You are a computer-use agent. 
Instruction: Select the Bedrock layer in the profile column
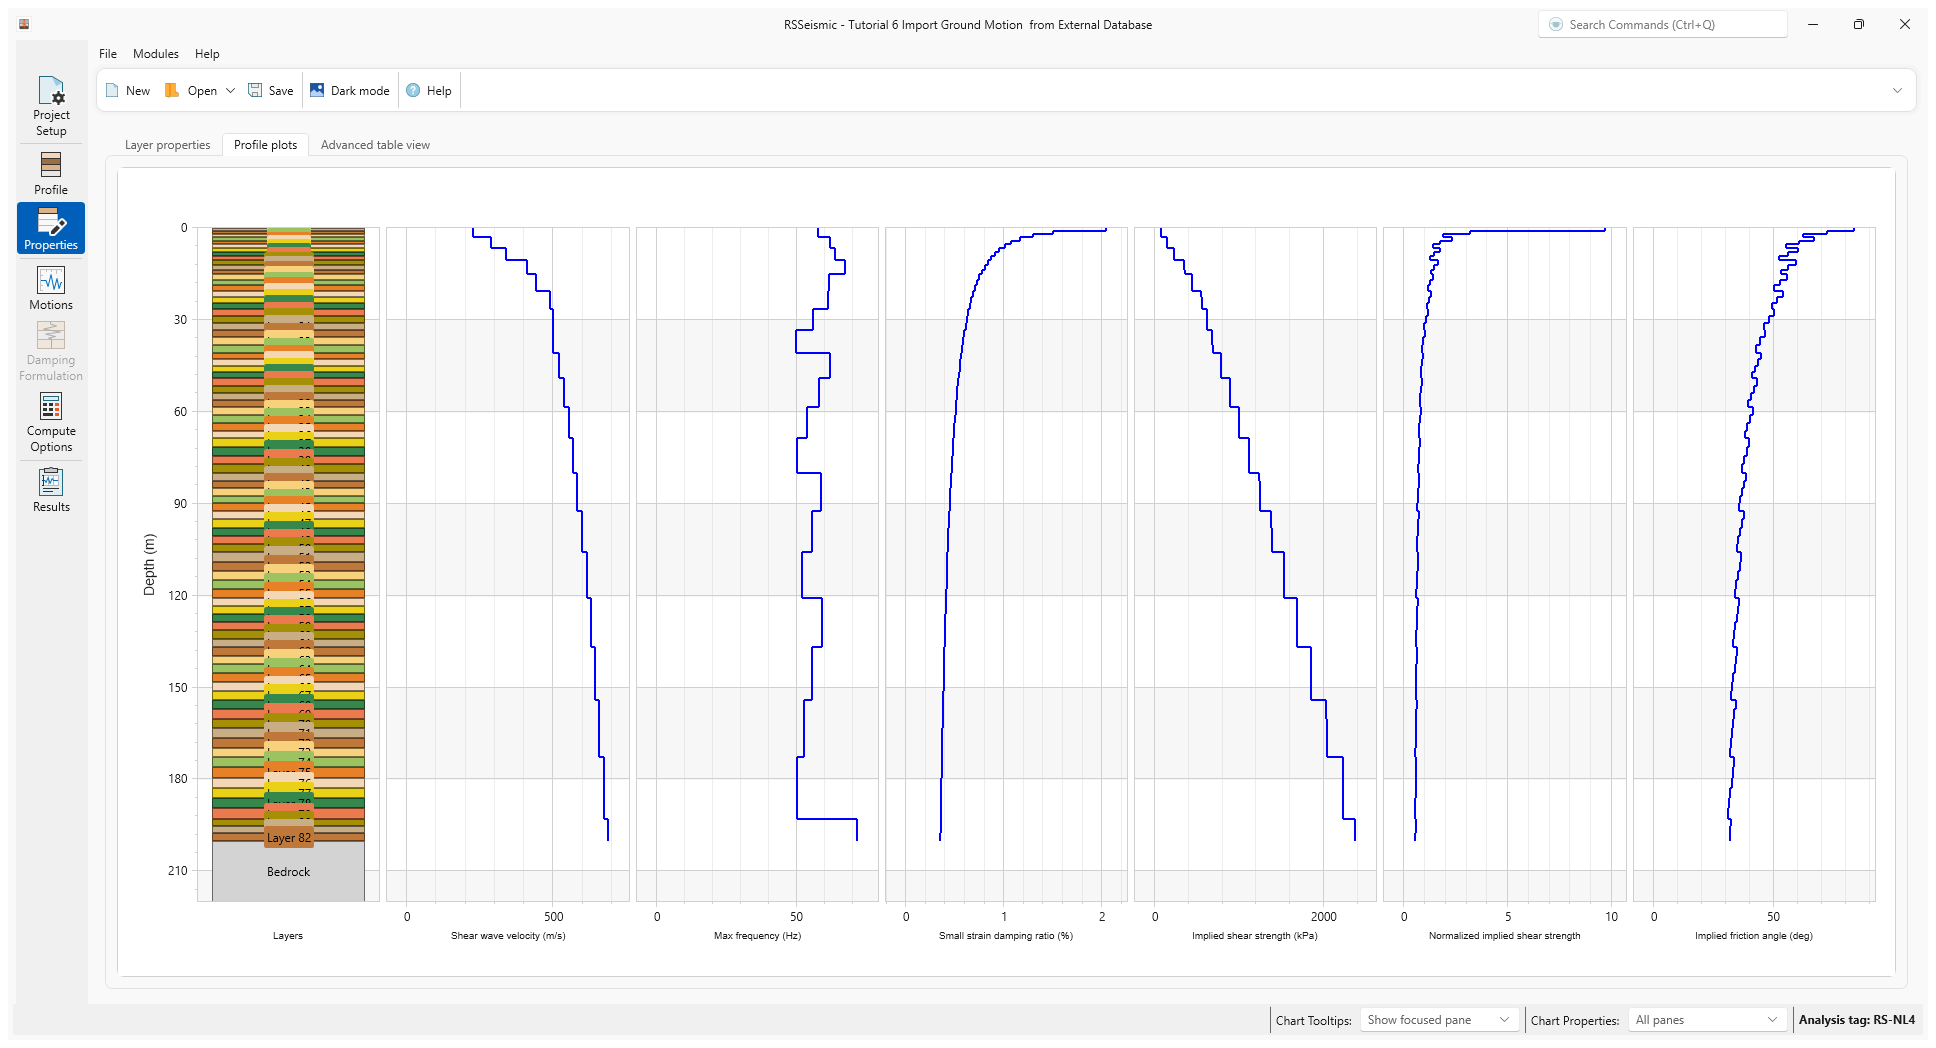pos(288,871)
